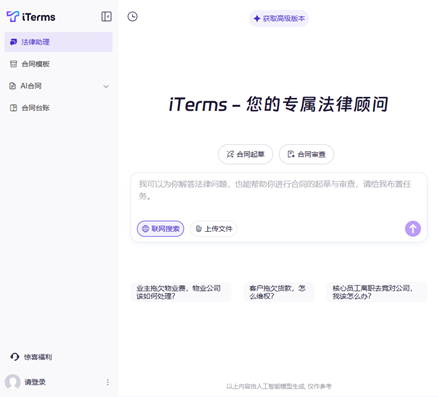Viewport: 439px width, 397px height.
Task: Open 合同模板 in sidebar
Action: 58,64
